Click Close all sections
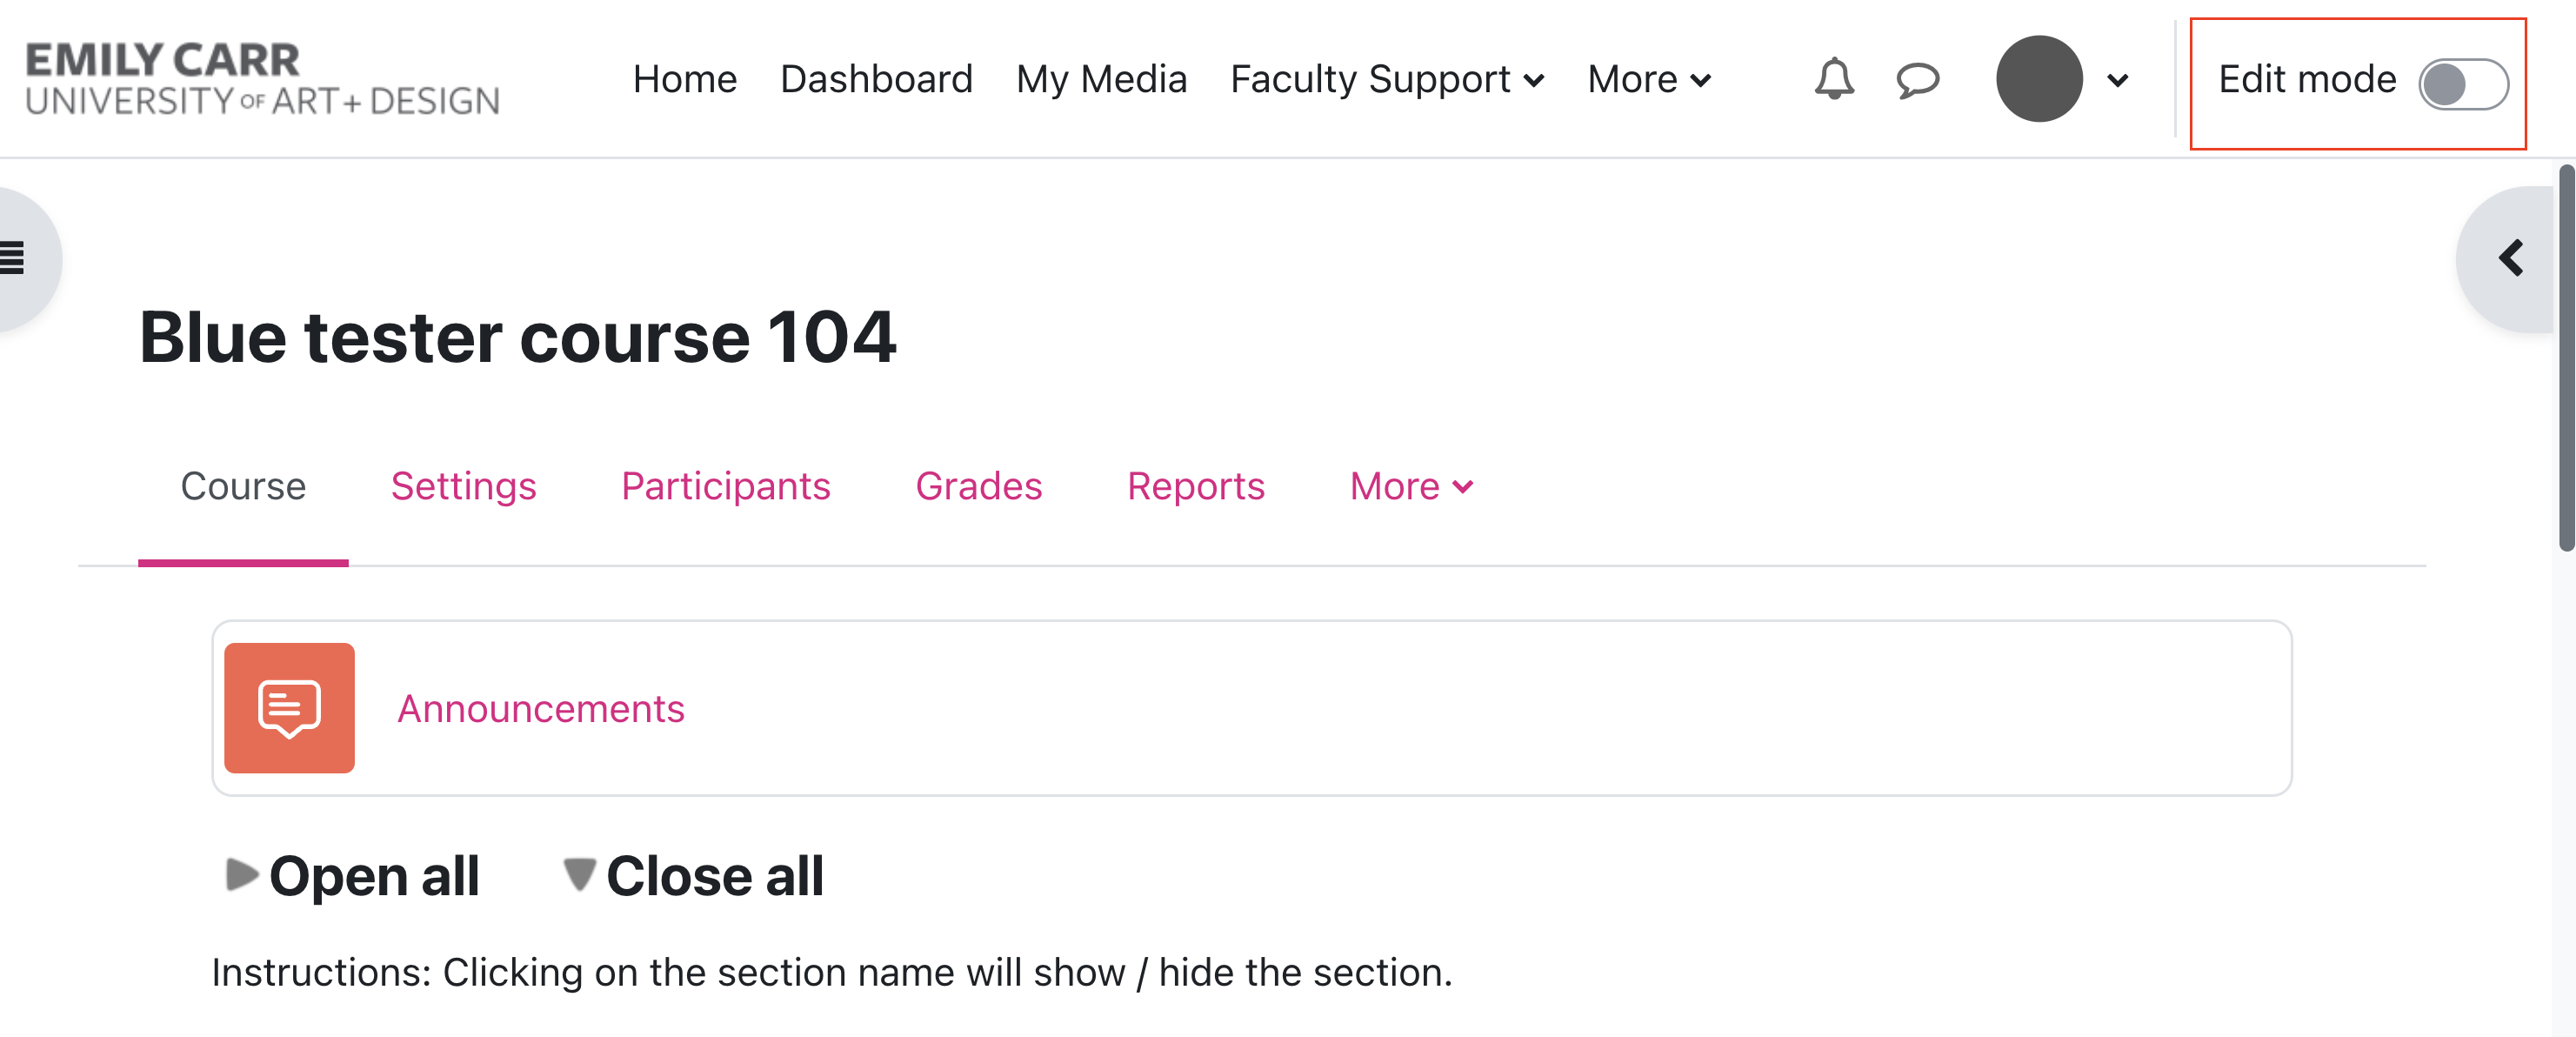The height and width of the screenshot is (1037, 2576). coord(693,875)
